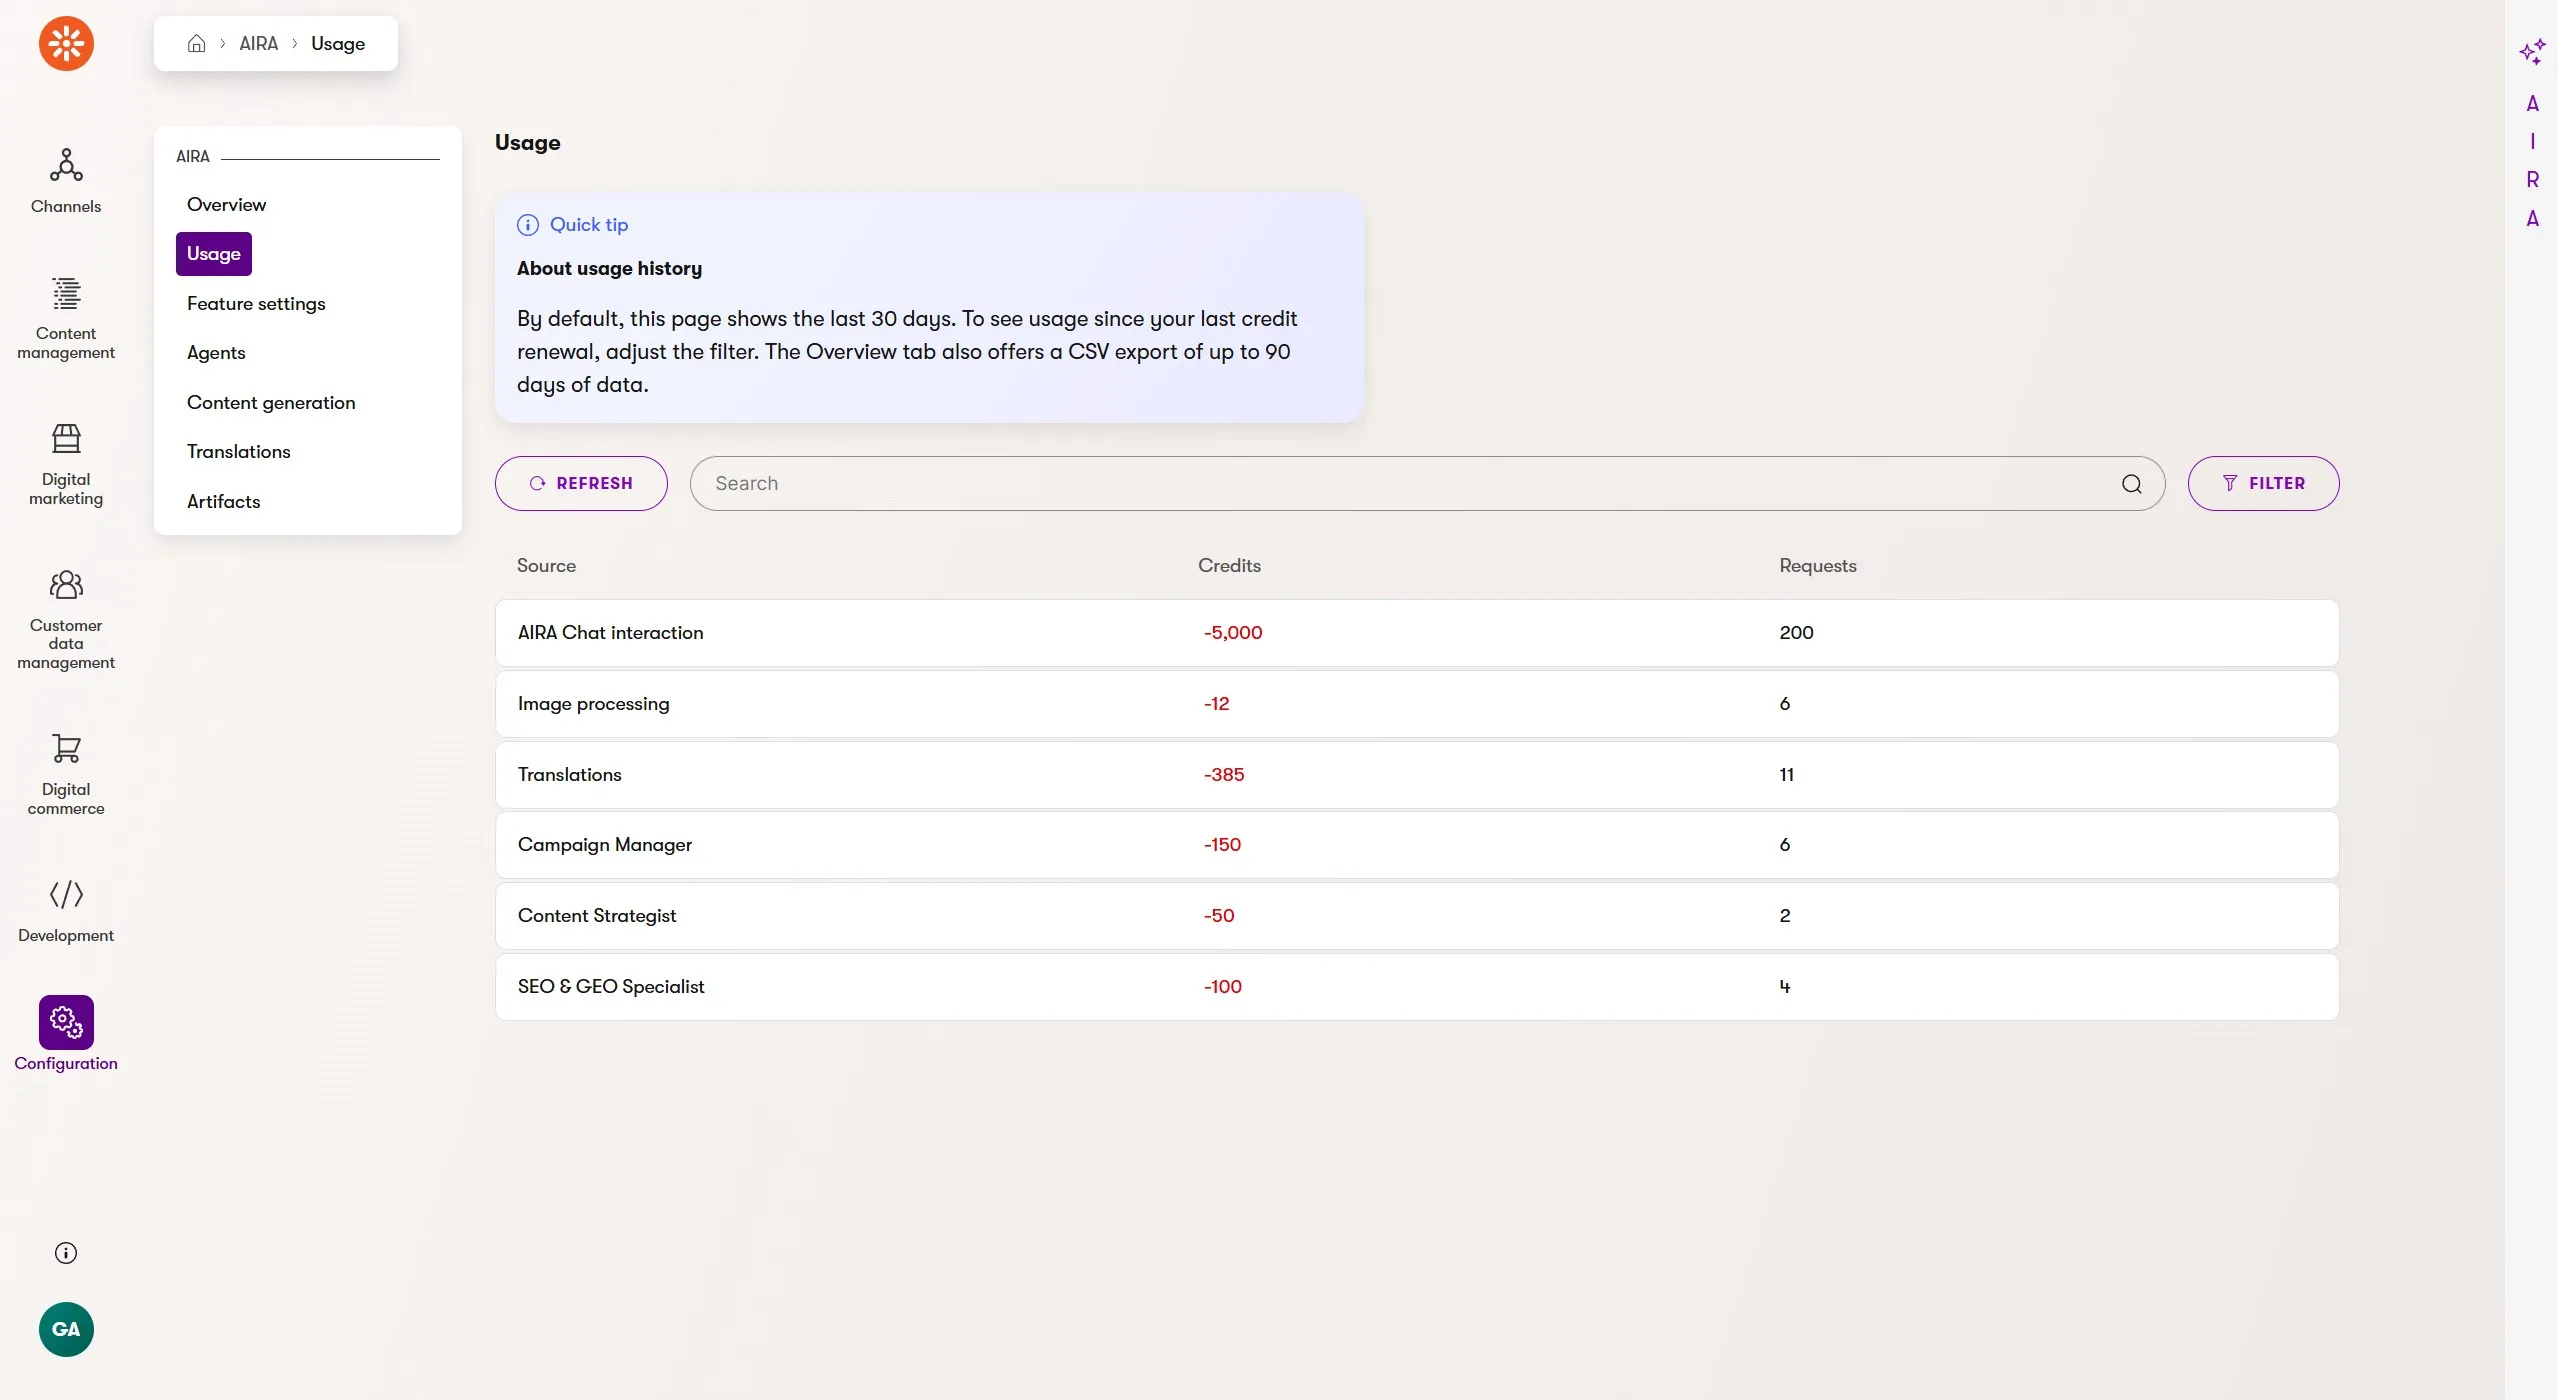This screenshot has width=2558, height=1400.
Task: Click the Refresh button
Action: click(x=581, y=484)
